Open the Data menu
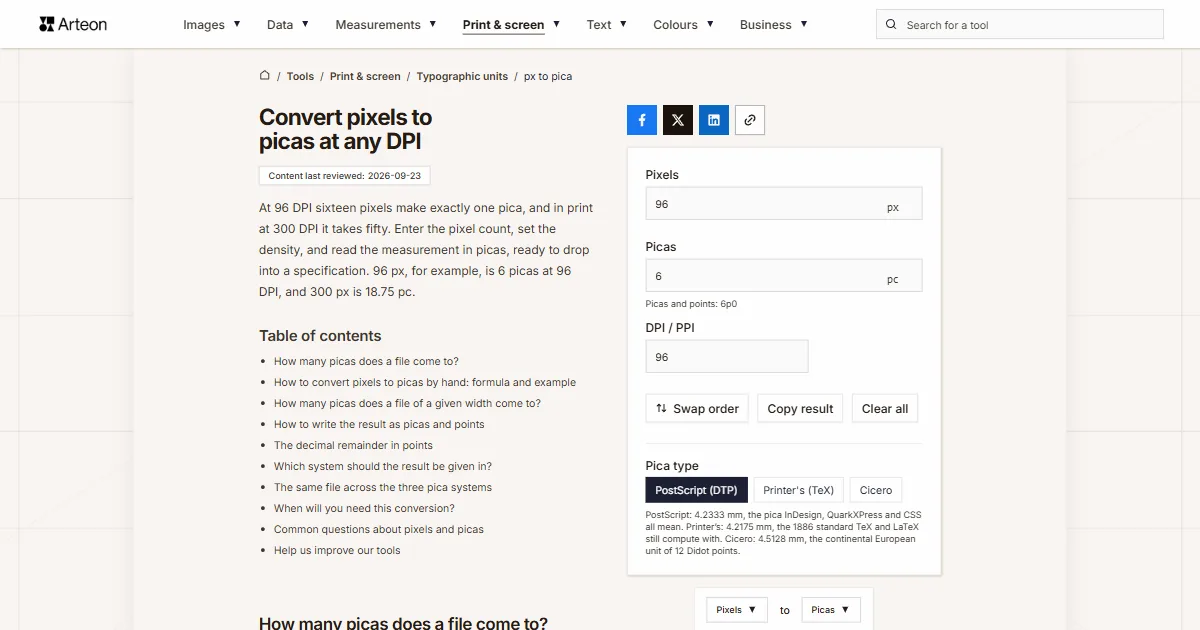This screenshot has height=630, width=1200. pos(288,25)
